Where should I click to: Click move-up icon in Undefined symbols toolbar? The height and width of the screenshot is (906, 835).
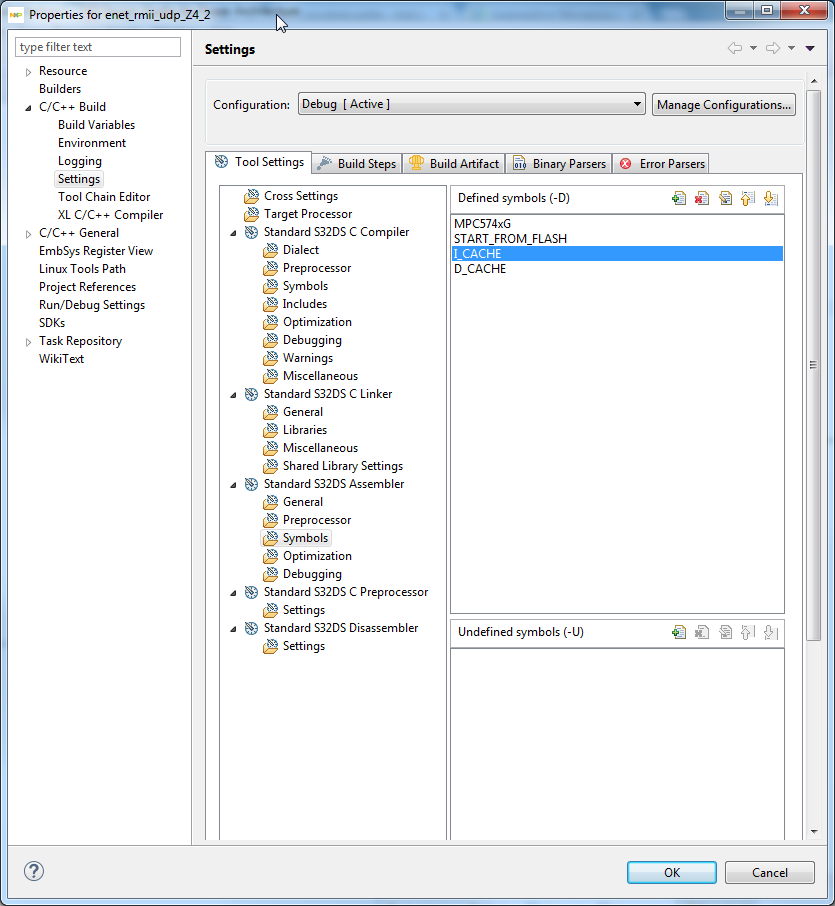point(748,633)
